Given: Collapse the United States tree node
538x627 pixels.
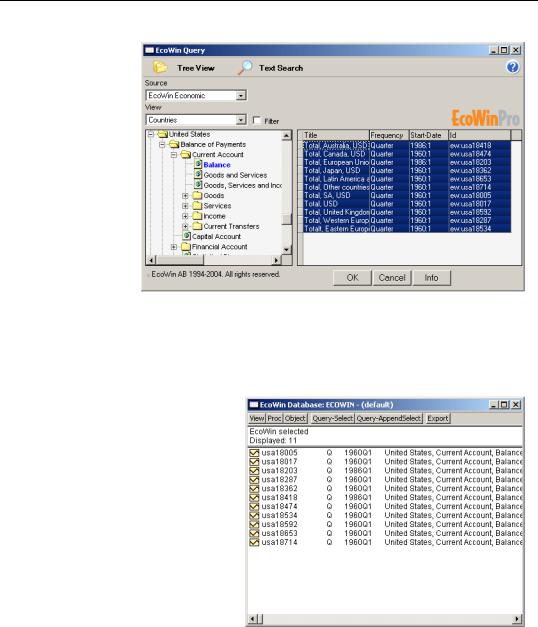Looking at the screenshot, I should (151, 134).
